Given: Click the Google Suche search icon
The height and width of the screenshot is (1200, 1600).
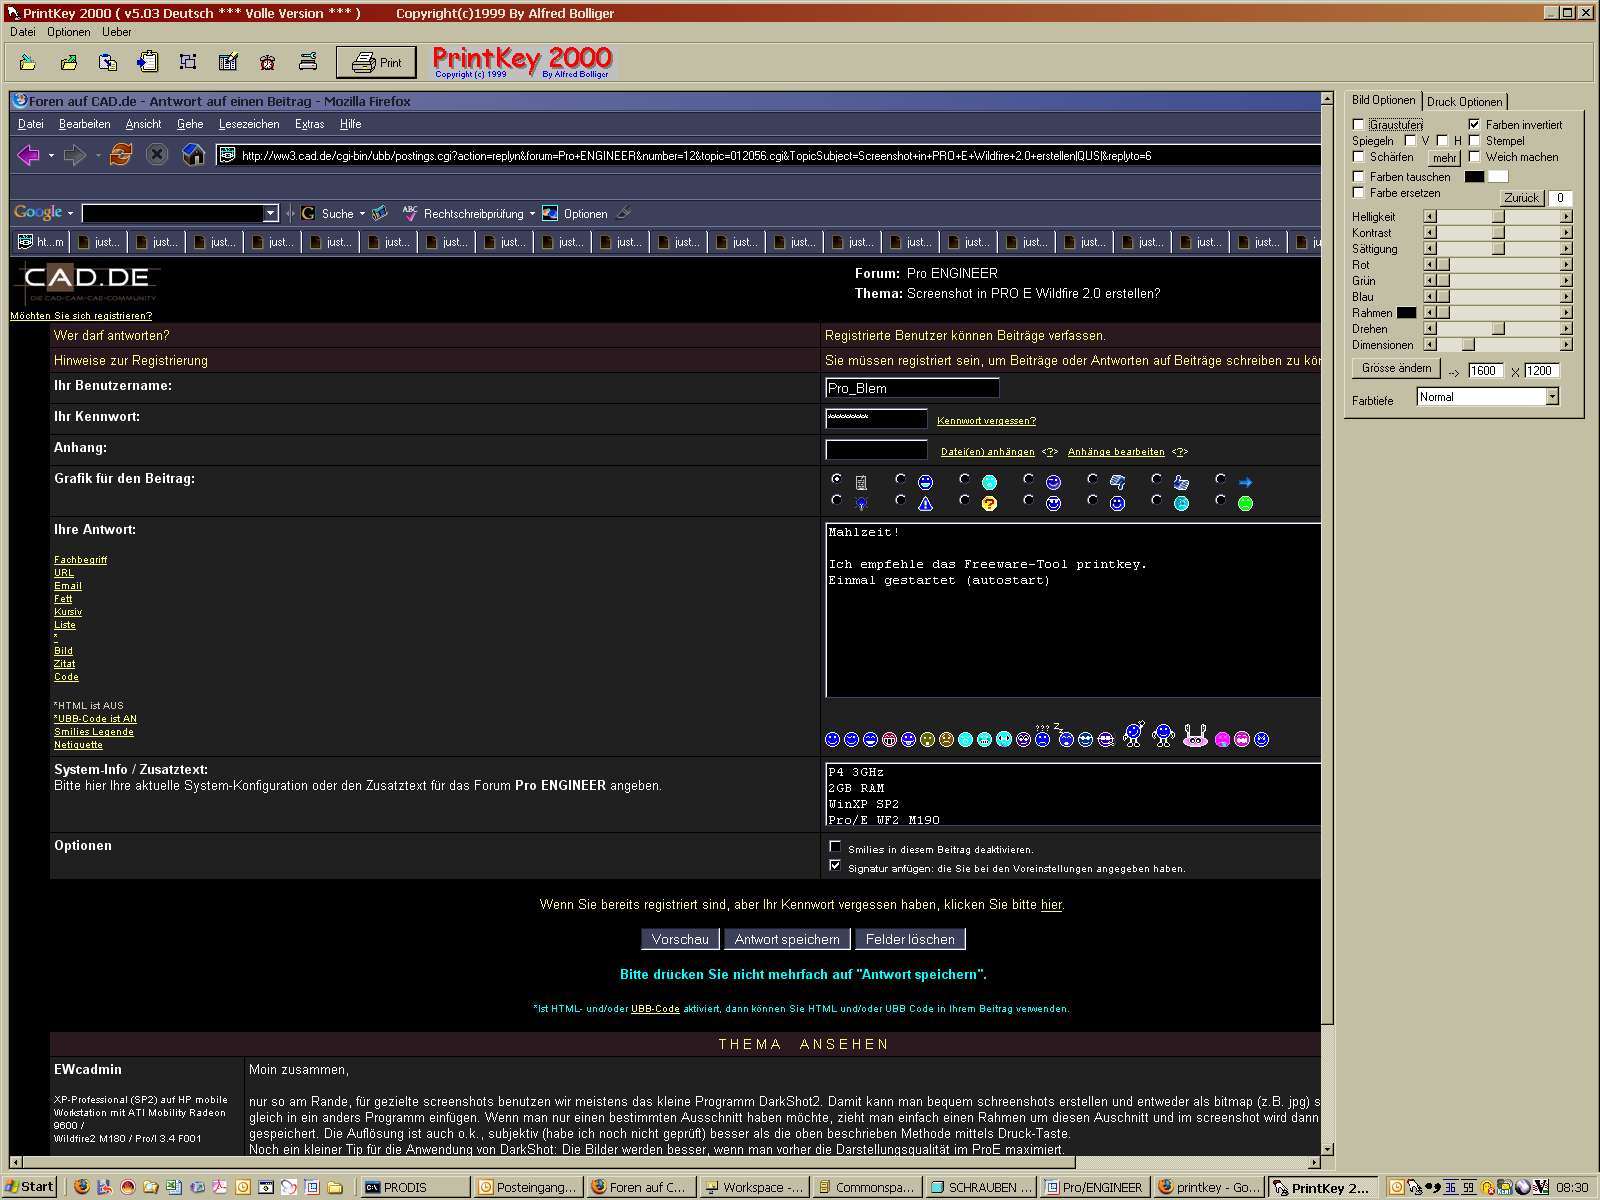Looking at the screenshot, I should (x=308, y=213).
